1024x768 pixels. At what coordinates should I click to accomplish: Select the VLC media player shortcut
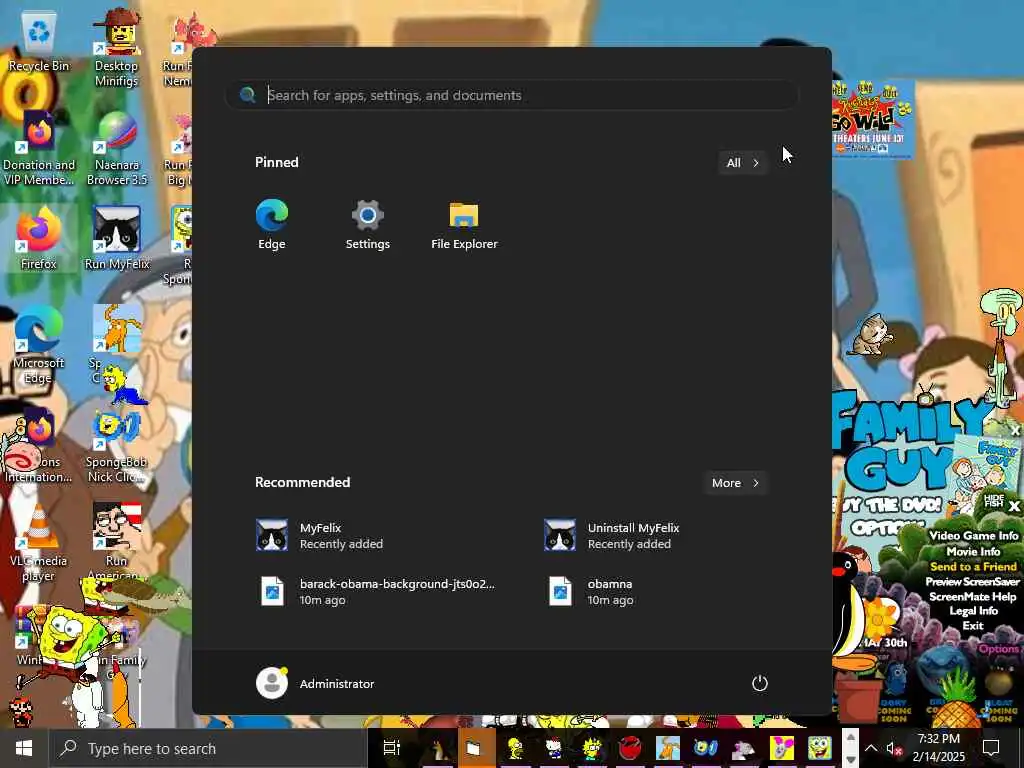pos(38,543)
